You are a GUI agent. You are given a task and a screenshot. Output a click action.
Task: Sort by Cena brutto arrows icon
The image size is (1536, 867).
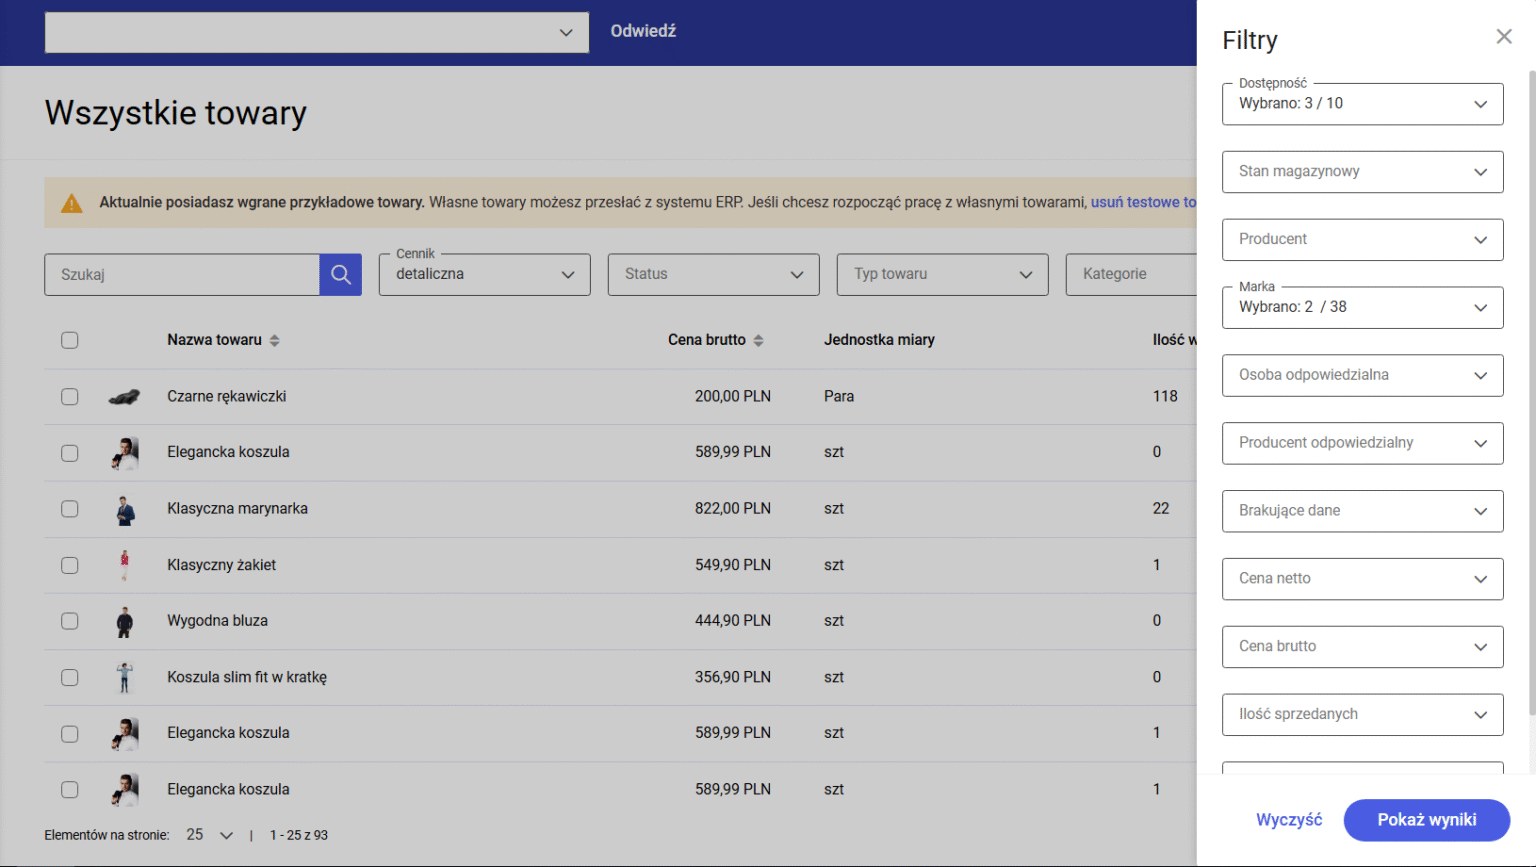tap(758, 340)
